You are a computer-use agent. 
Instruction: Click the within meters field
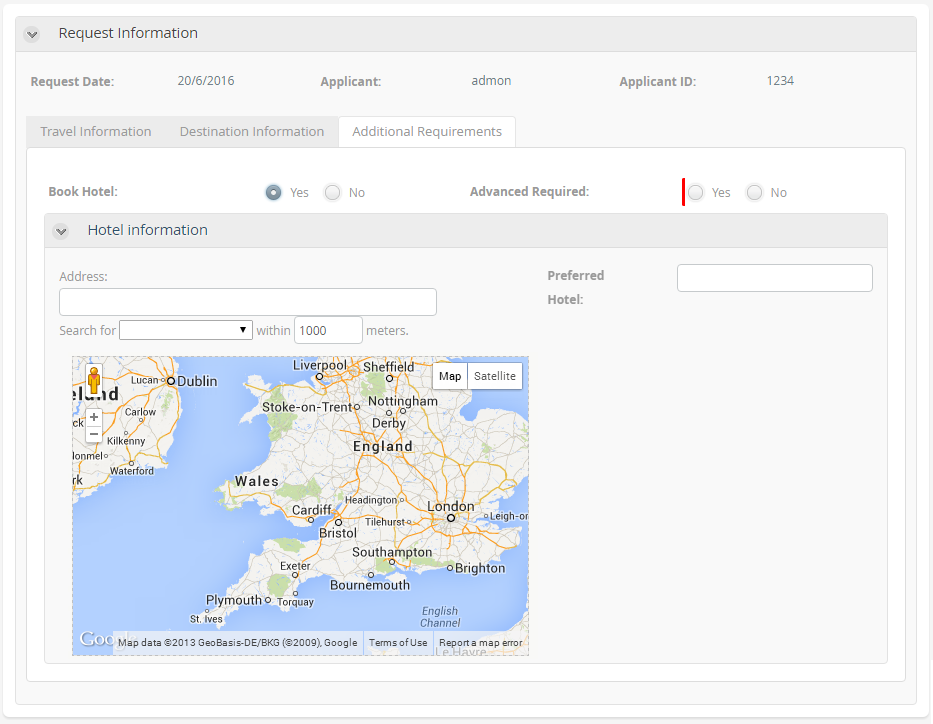coord(328,330)
